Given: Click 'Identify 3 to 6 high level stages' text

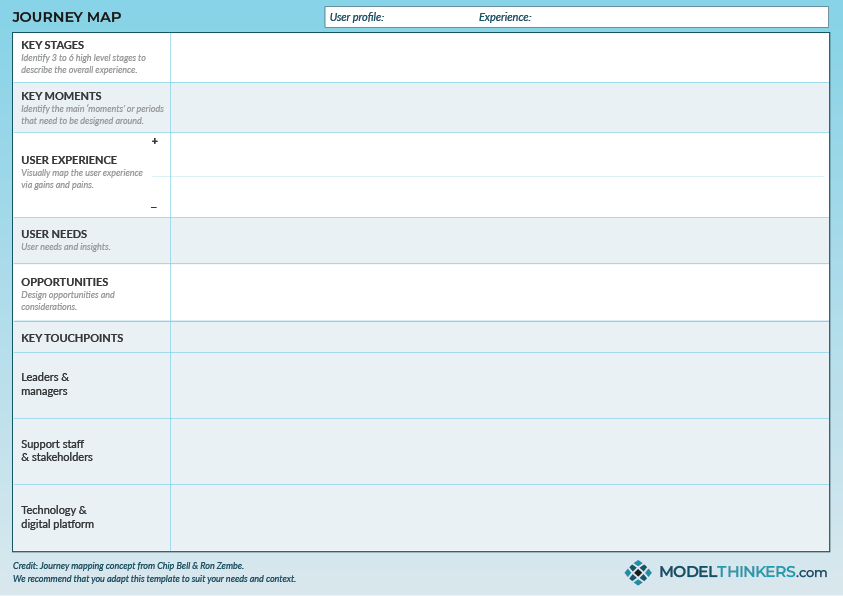Looking at the screenshot, I should pos(83,64).
